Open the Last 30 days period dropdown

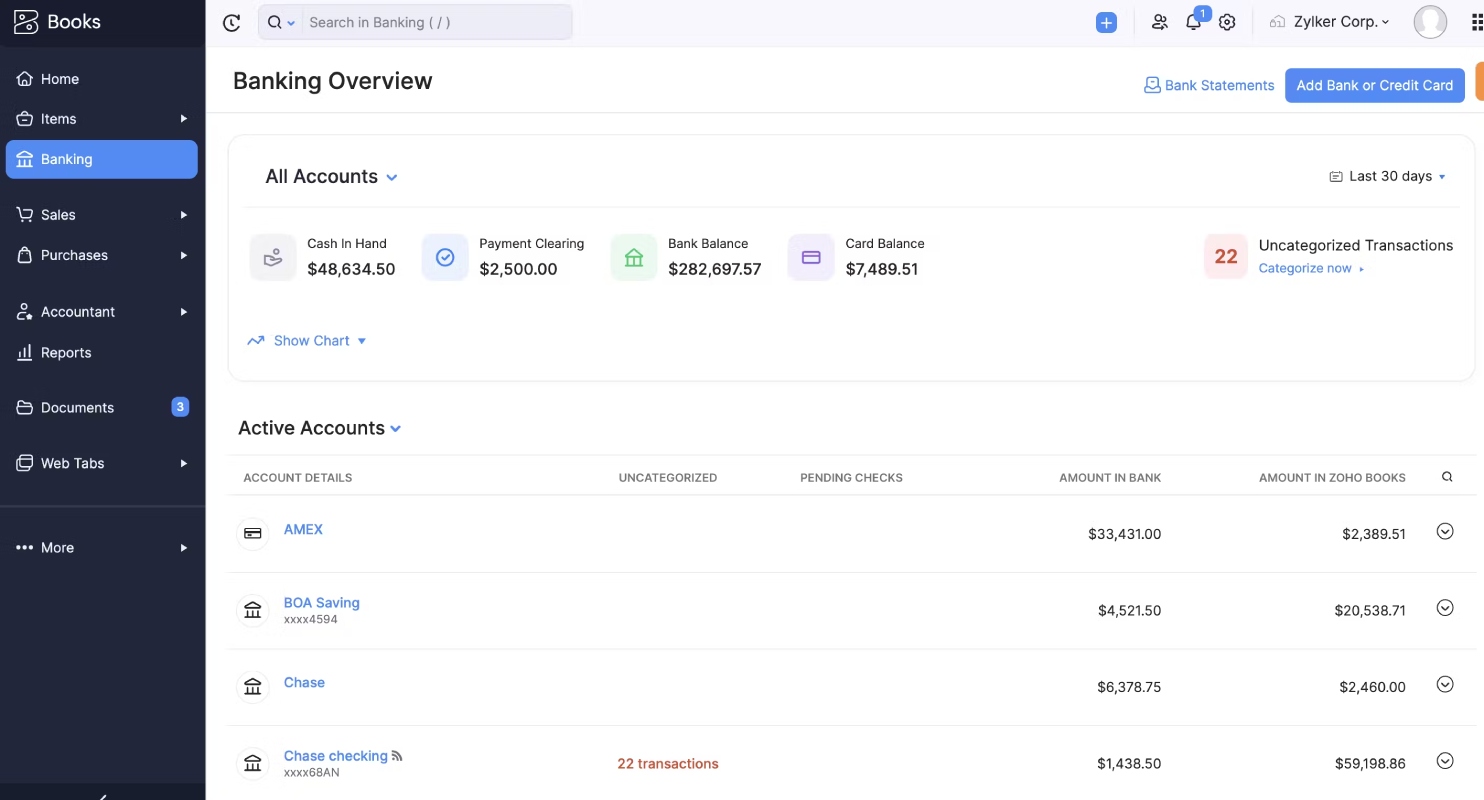pyautogui.click(x=1388, y=177)
